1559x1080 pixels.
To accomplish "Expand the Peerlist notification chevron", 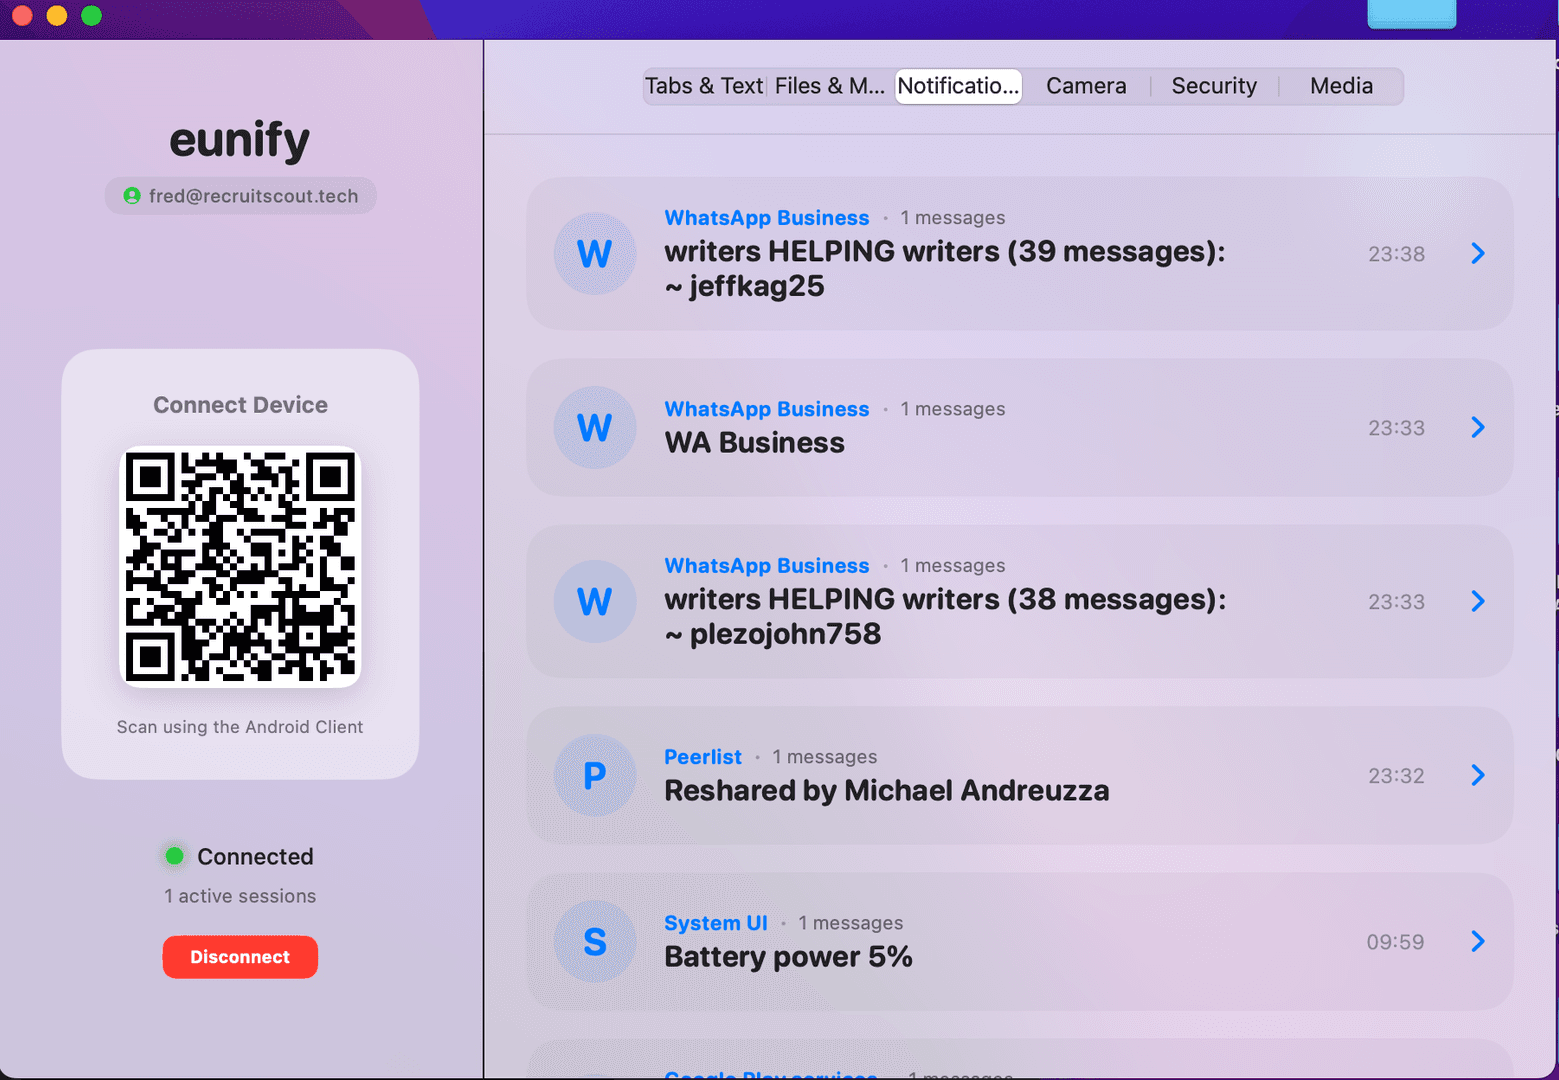I will click(x=1478, y=776).
